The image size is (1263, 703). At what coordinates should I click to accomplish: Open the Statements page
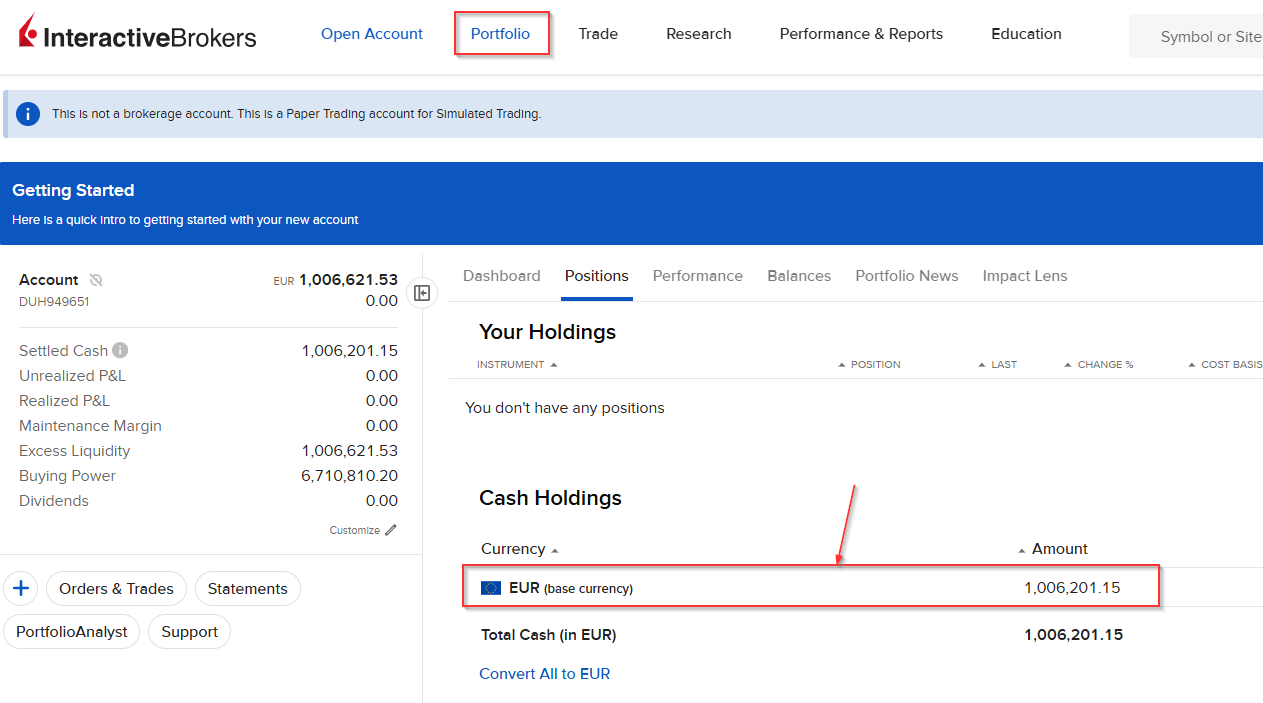(247, 588)
